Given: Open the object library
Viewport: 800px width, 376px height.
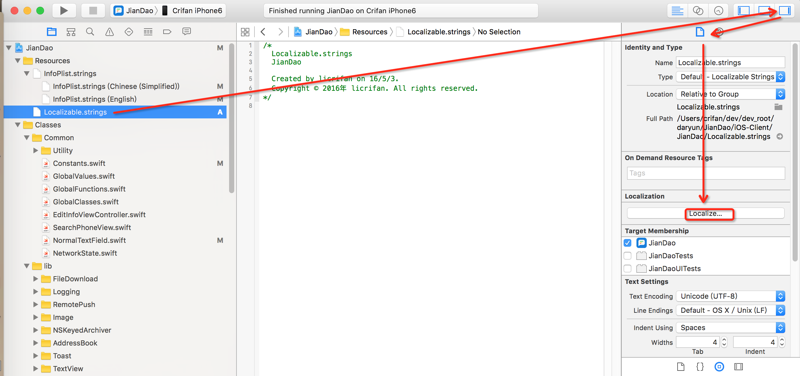Looking at the screenshot, I should click(x=719, y=367).
